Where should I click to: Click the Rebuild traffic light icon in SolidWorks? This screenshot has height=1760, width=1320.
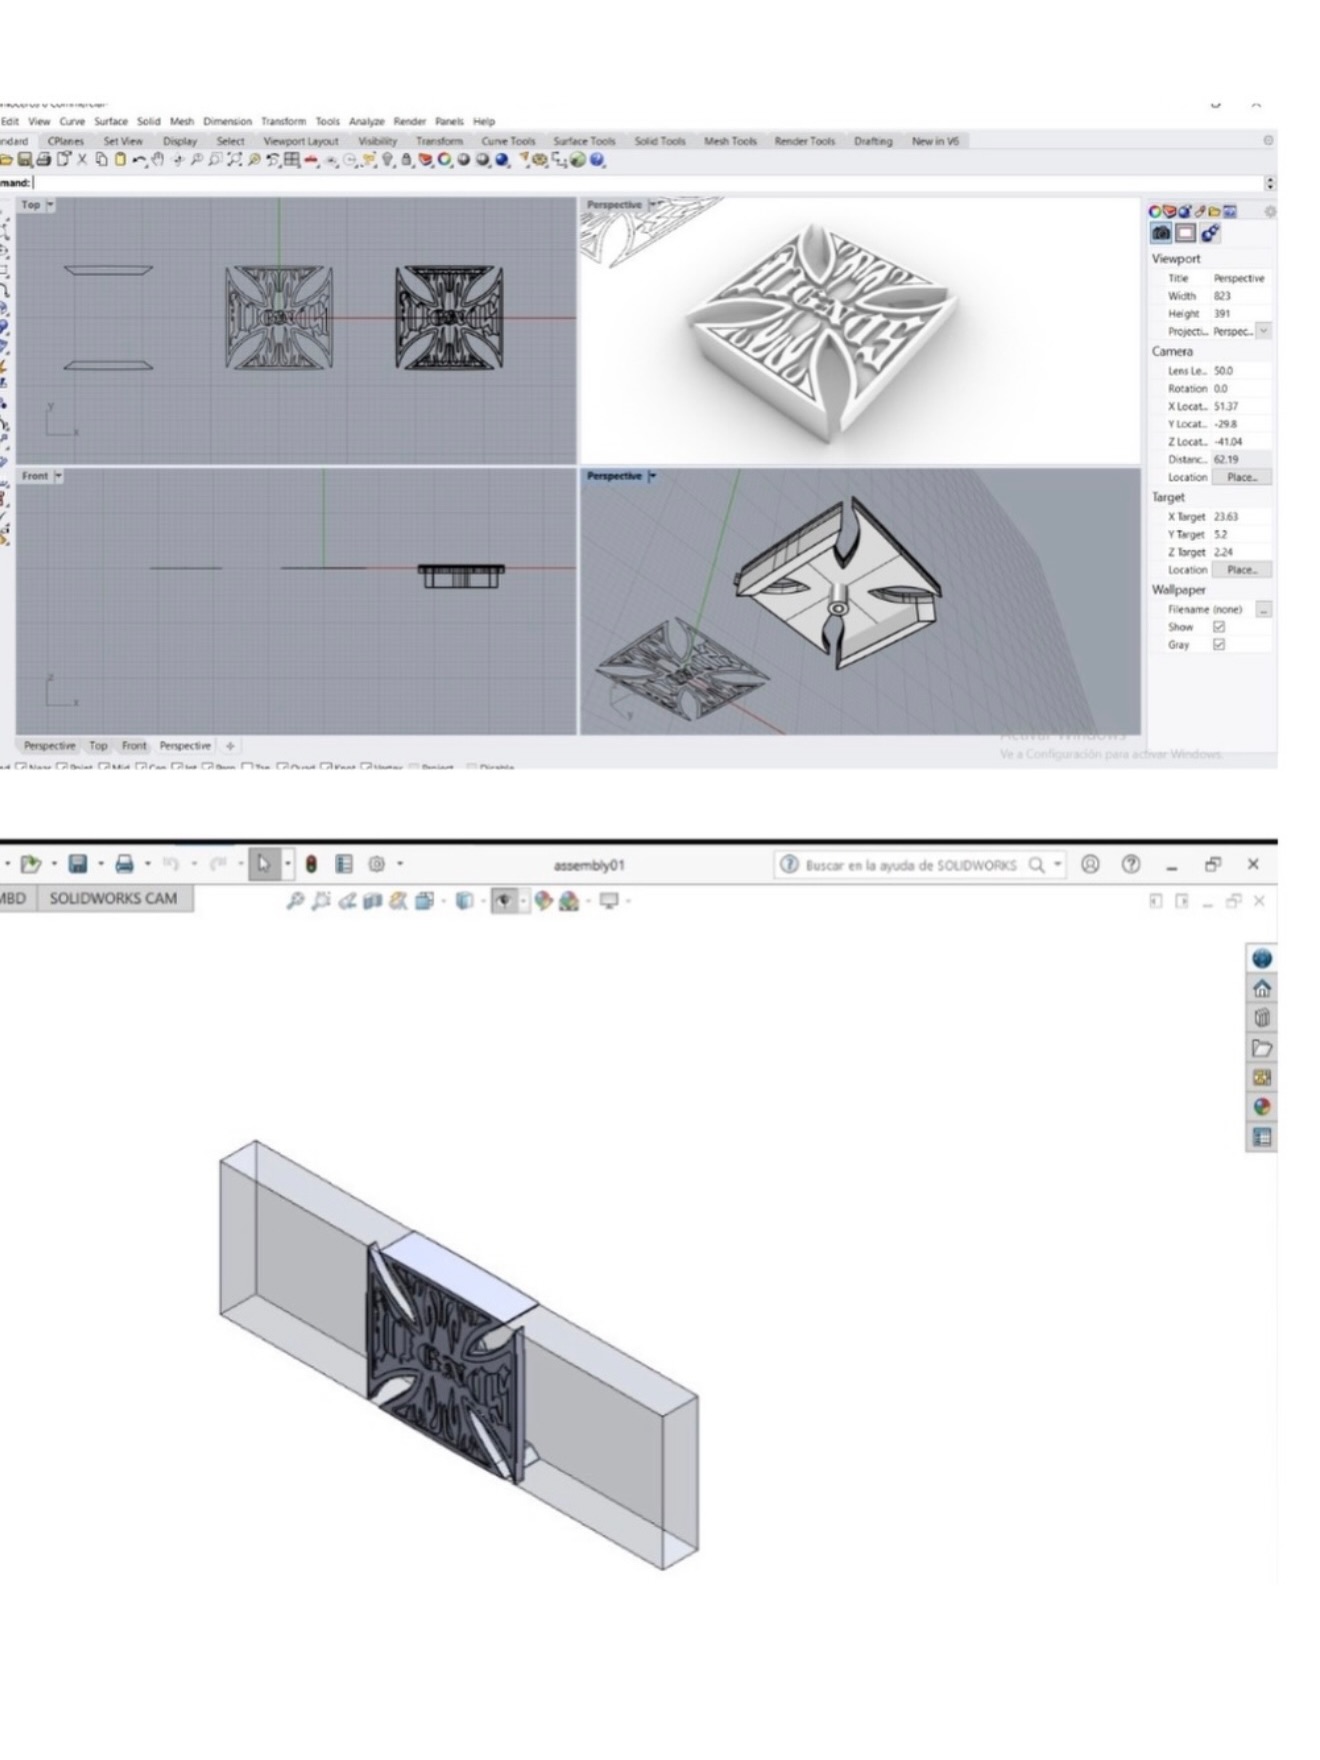pyautogui.click(x=311, y=864)
